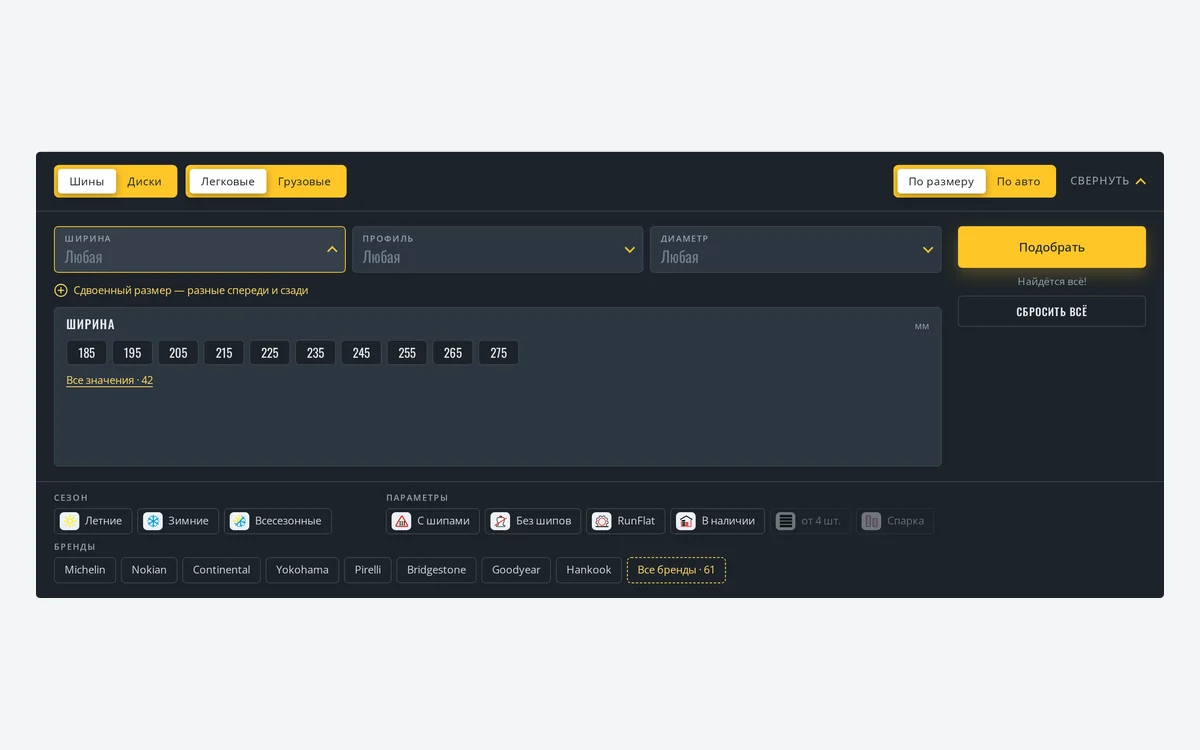Click the studless tires icon
The height and width of the screenshot is (750, 1200).
click(x=501, y=521)
